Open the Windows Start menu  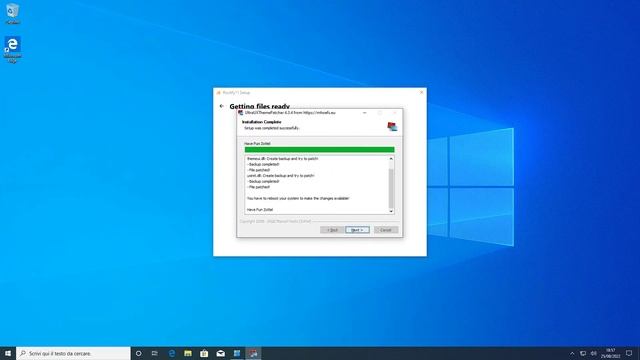pos(8,353)
